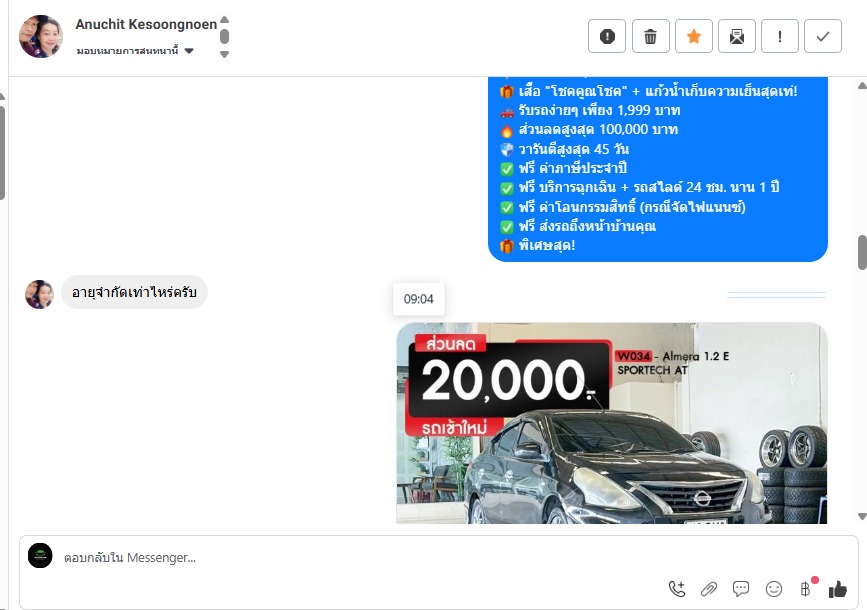The width and height of the screenshot is (867, 610).
Task: Select the customer age limit message bubble
Action: pos(134,292)
